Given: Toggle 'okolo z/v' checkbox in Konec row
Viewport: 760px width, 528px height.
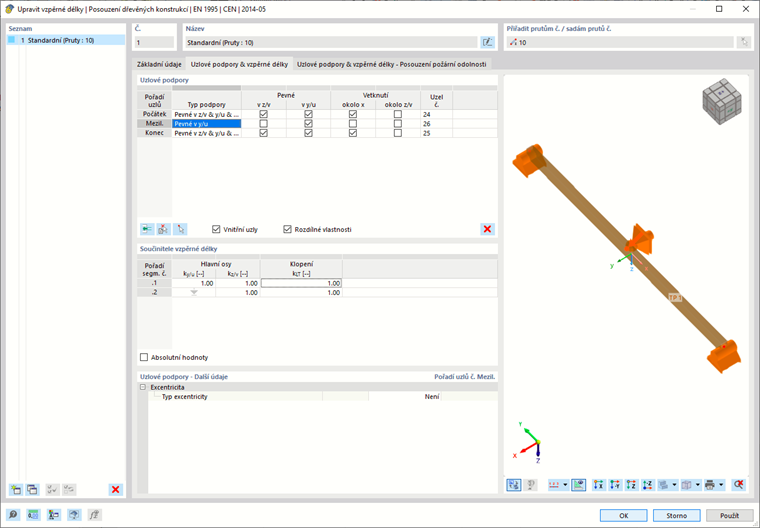Looking at the screenshot, I should (398, 133).
